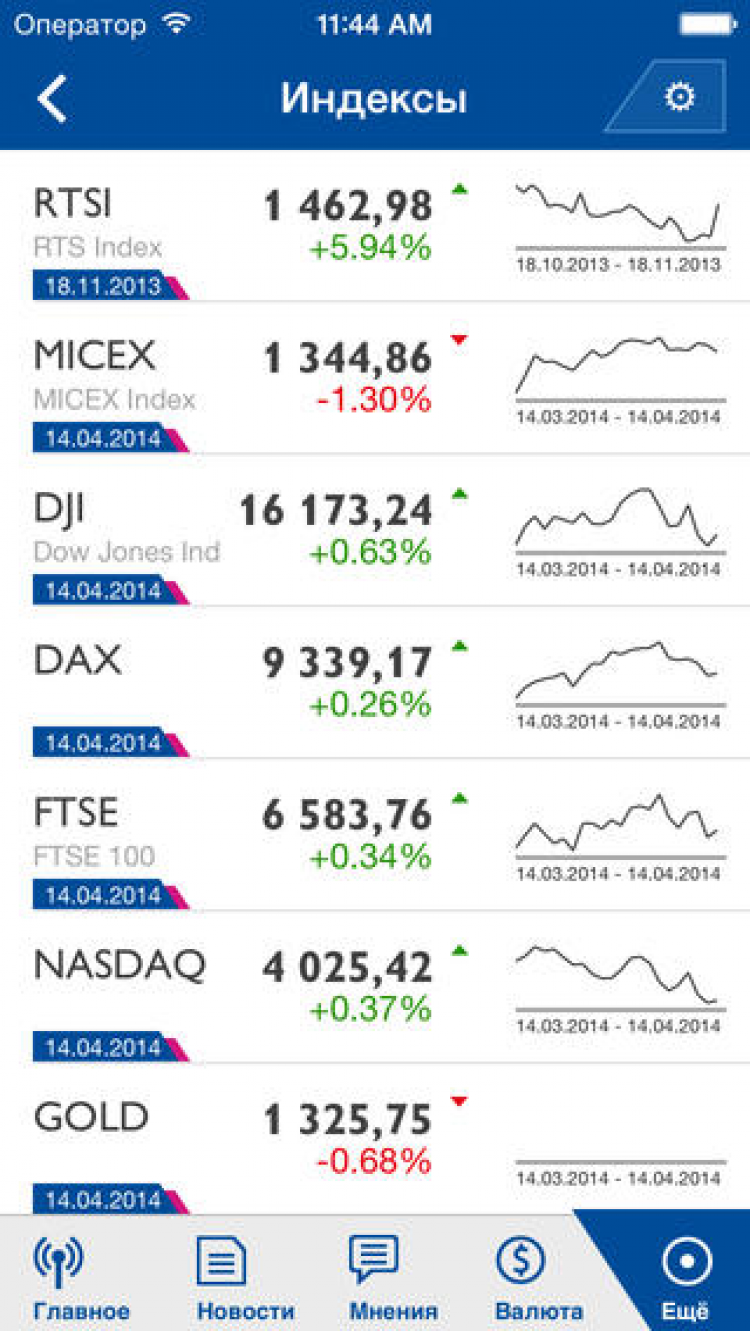Click the MICEX trend chart
750x1331 pixels.
pyautogui.click(x=618, y=366)
